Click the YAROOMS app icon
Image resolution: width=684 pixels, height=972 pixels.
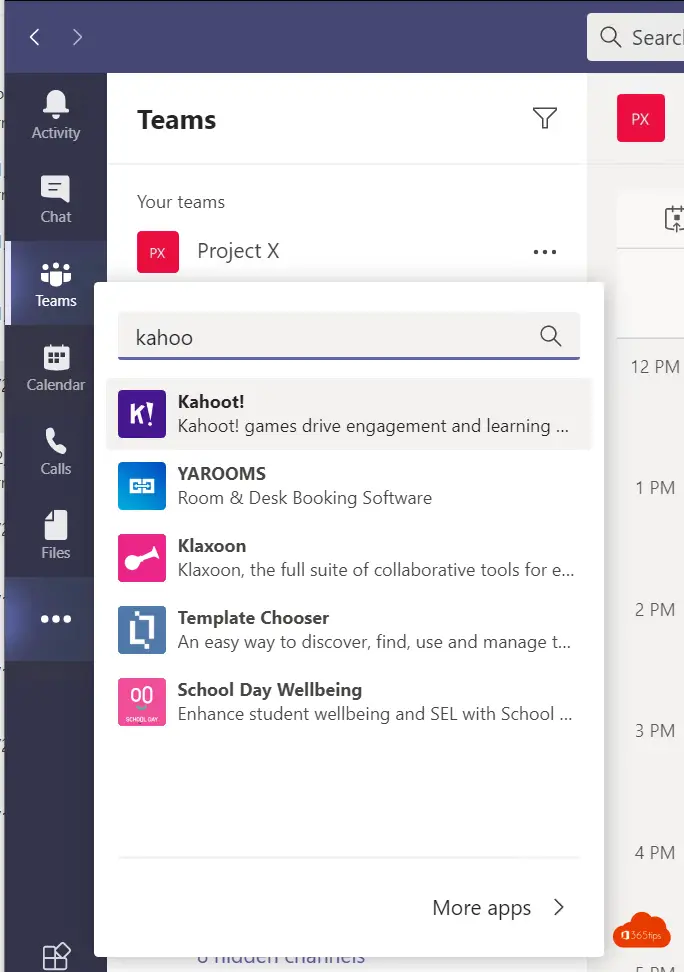point(142,485)
